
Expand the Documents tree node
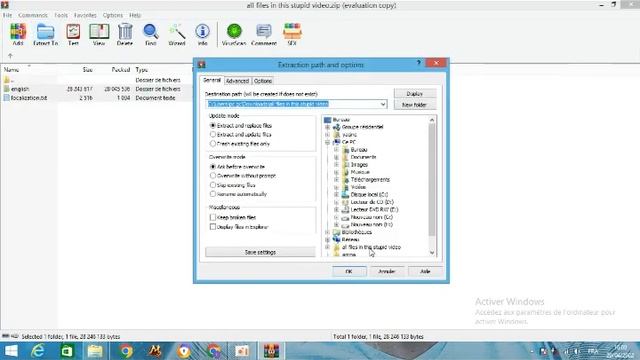[336, 157]
